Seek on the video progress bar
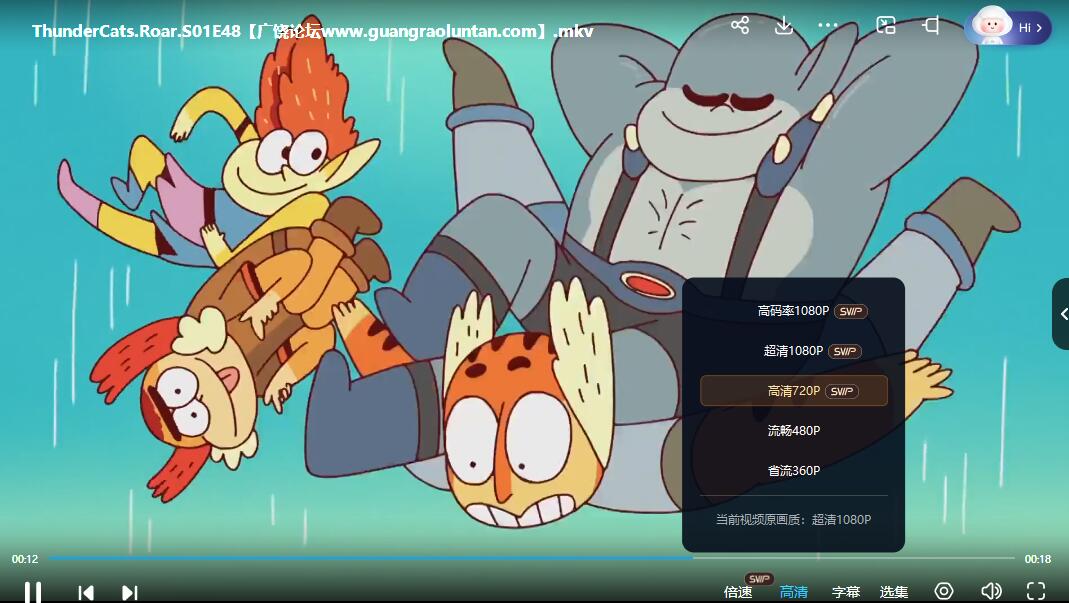This screenshot has height=603, width=1069. coord(532,558)
